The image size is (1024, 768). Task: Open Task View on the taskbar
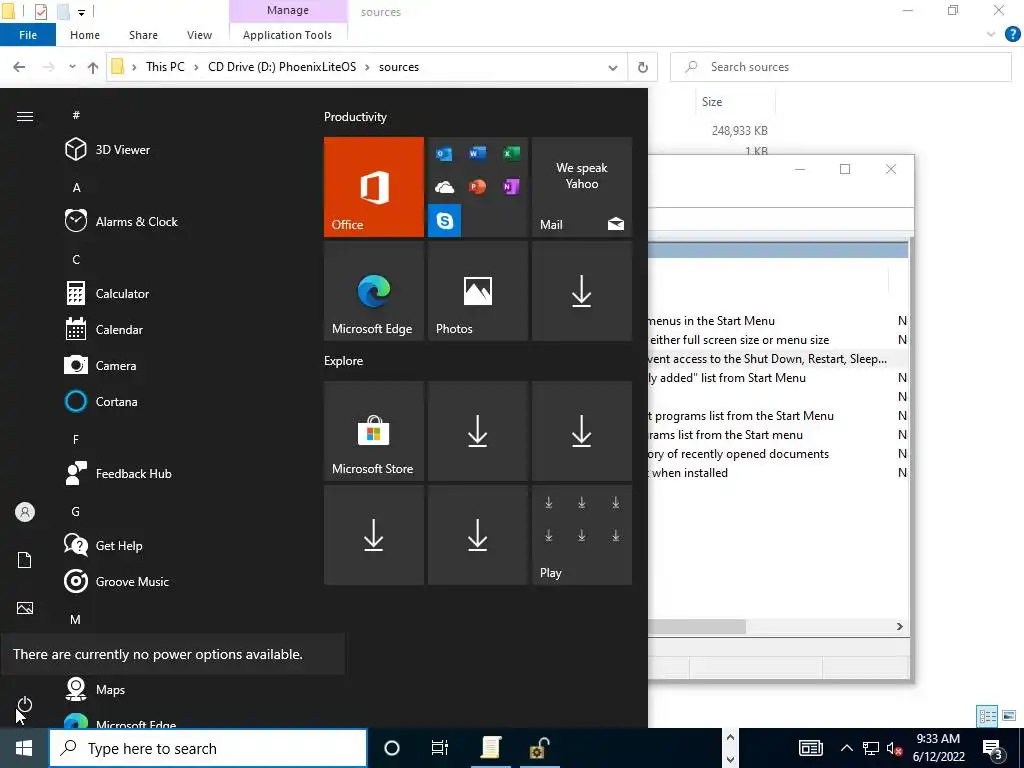(x=440, y=748)
